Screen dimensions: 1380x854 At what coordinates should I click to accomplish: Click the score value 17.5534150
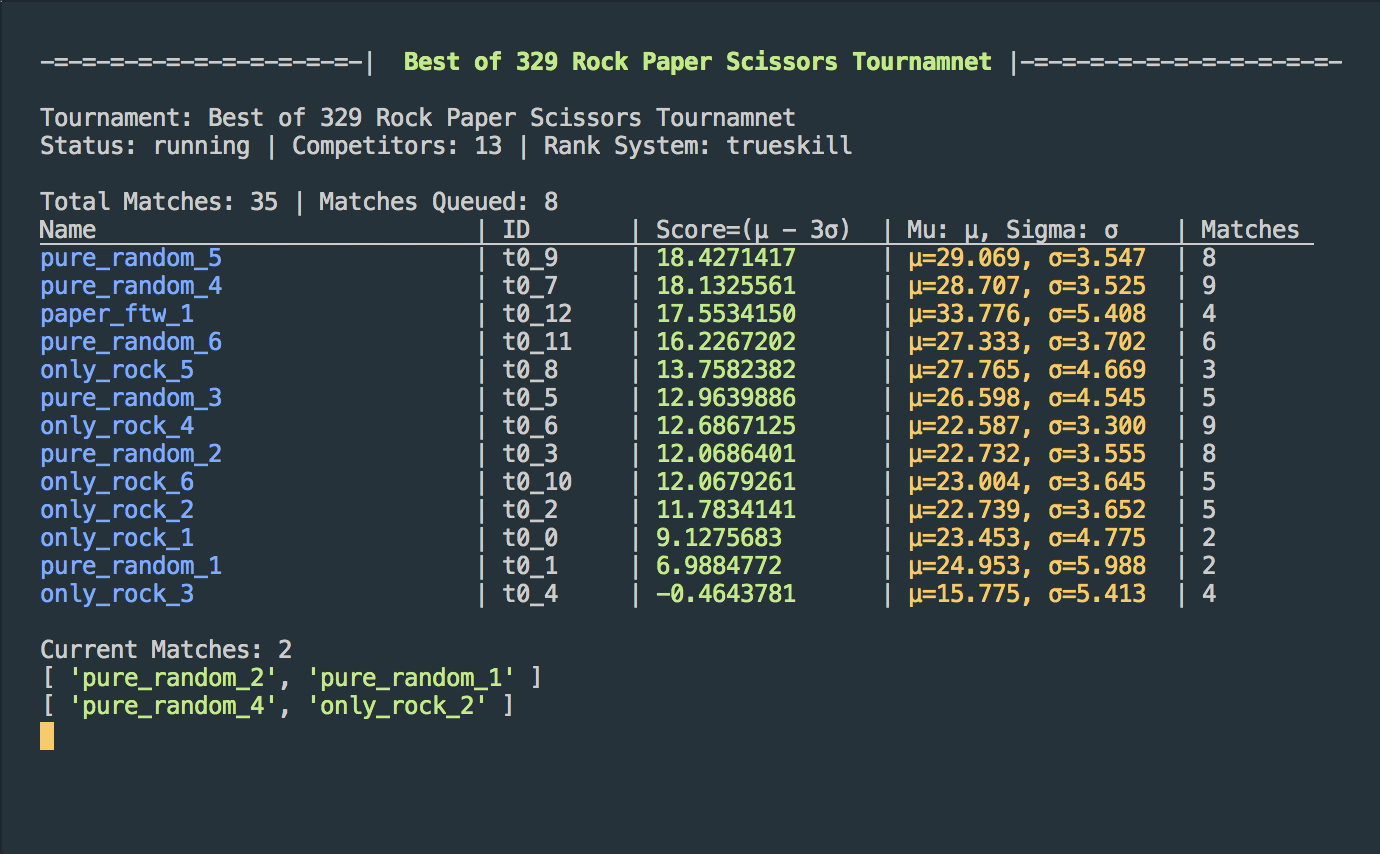726,314
